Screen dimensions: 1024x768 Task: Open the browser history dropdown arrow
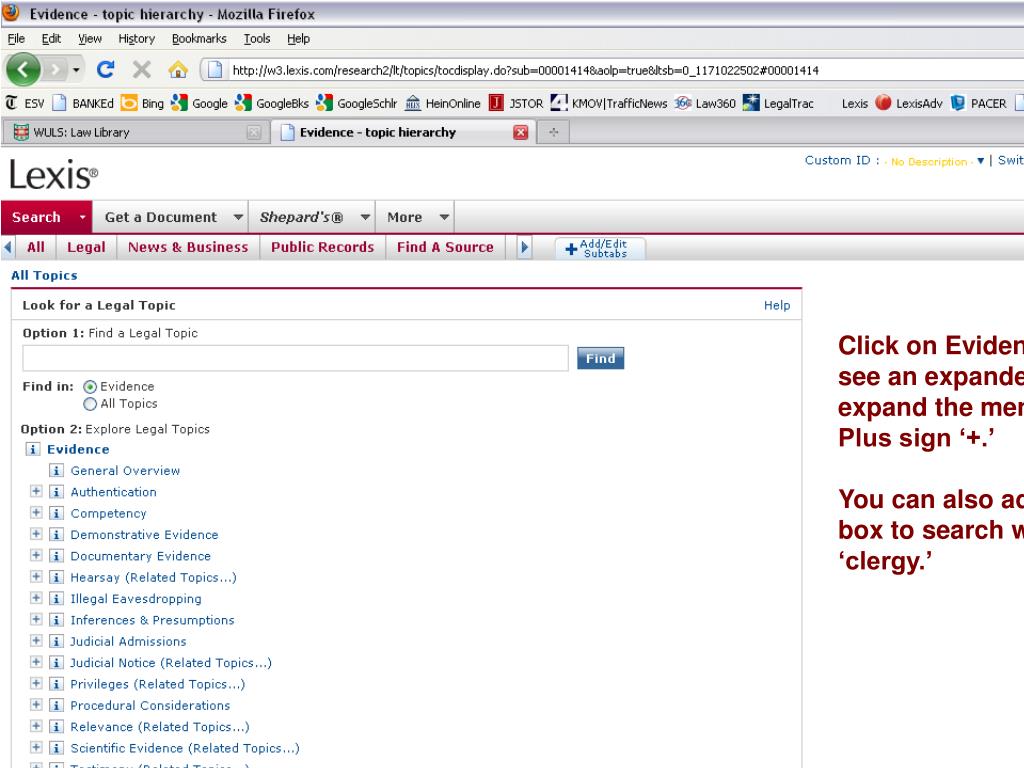pos(76,69)
